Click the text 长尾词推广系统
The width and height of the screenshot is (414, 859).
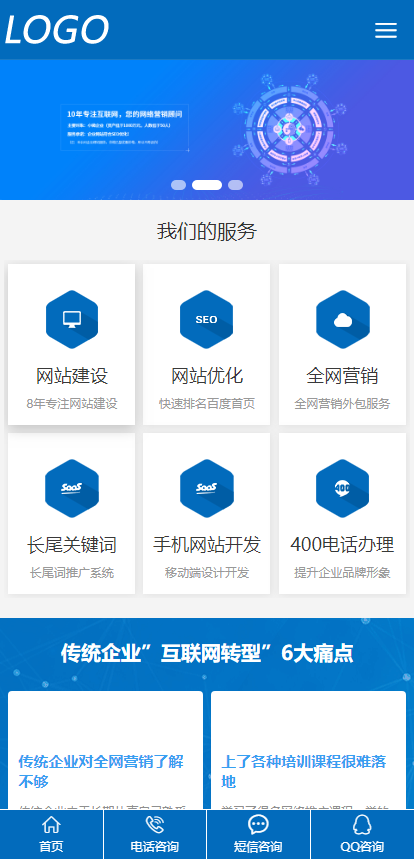(72, 573)
